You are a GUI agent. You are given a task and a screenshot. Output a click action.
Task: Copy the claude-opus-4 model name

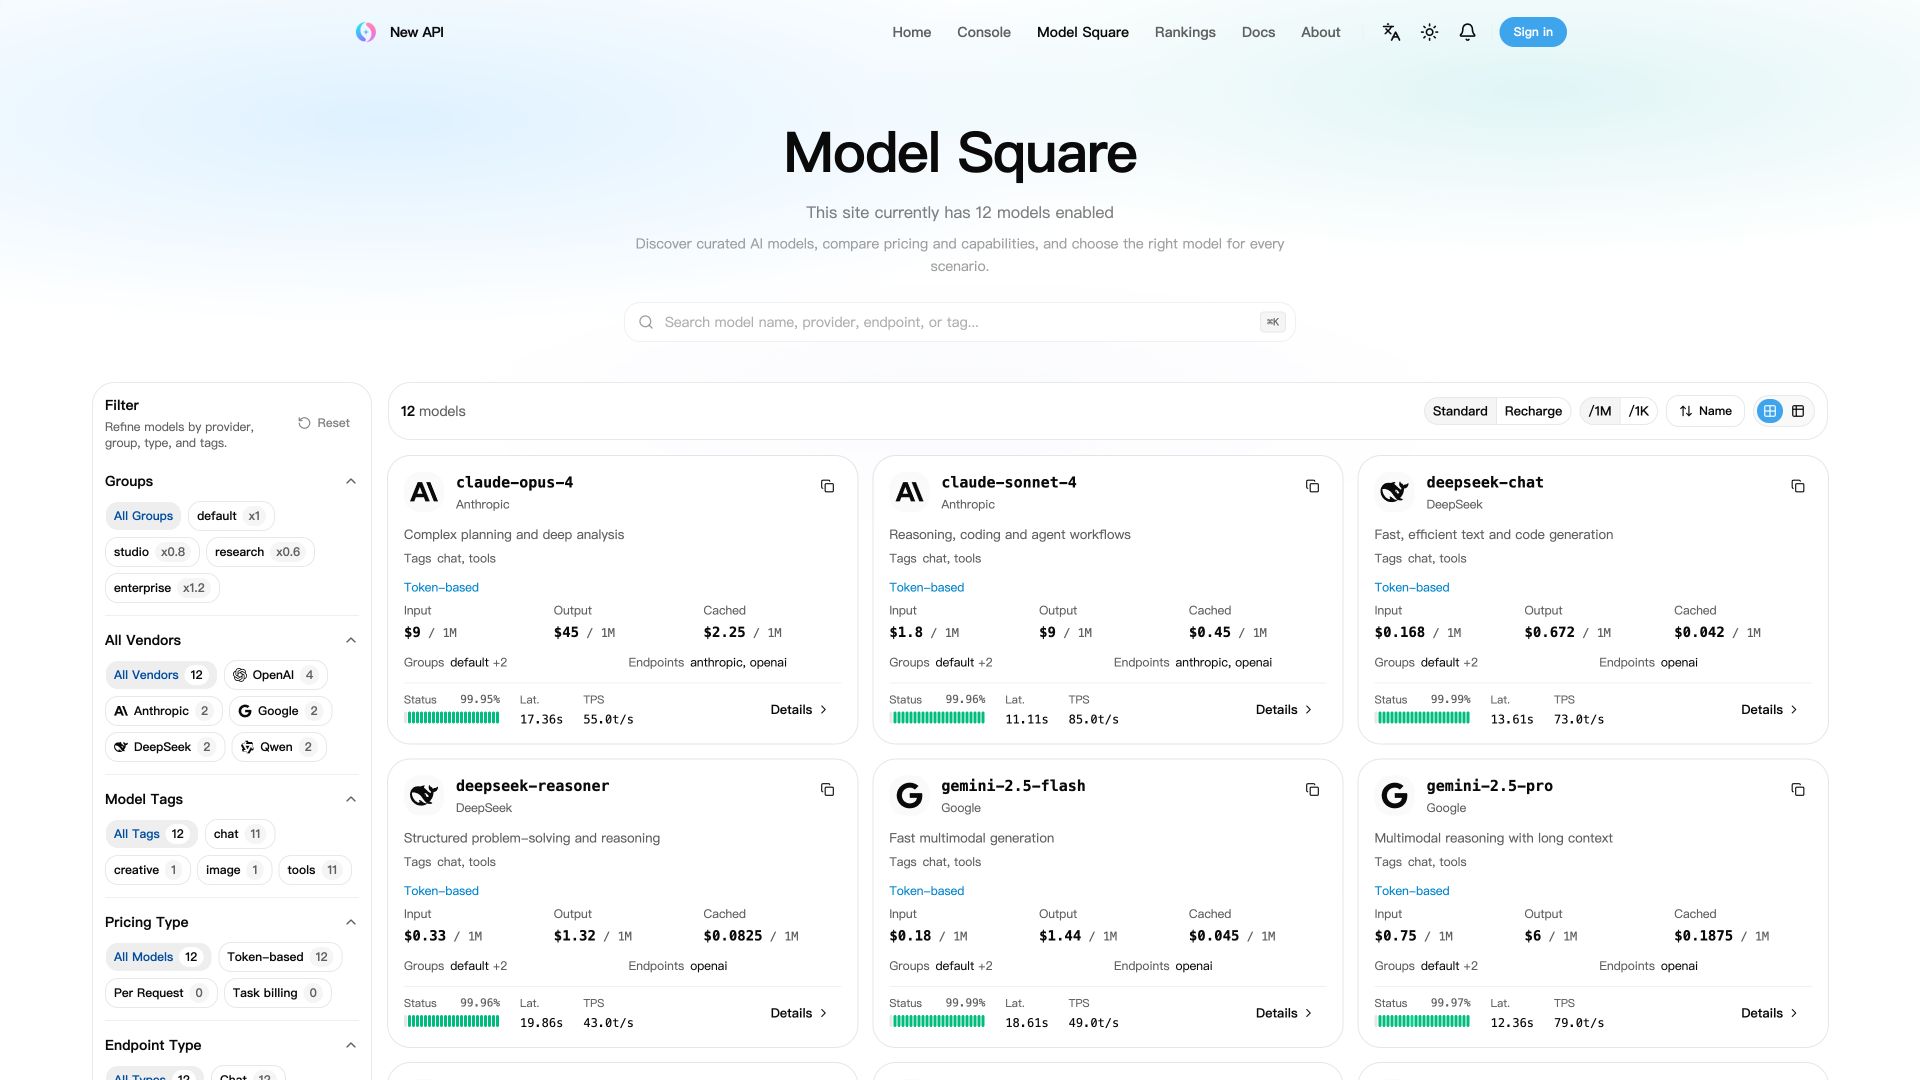coord(827,486)
